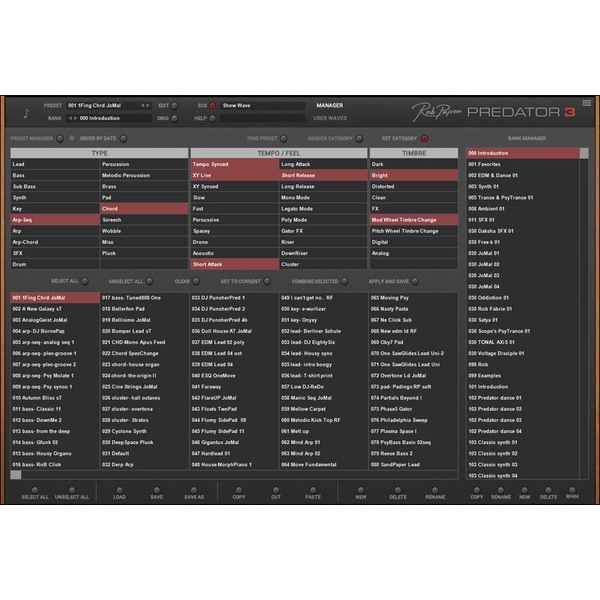The image size is (600, 600).
Task: Click bank manager NEW button
Action: click(x=524, y=490)
